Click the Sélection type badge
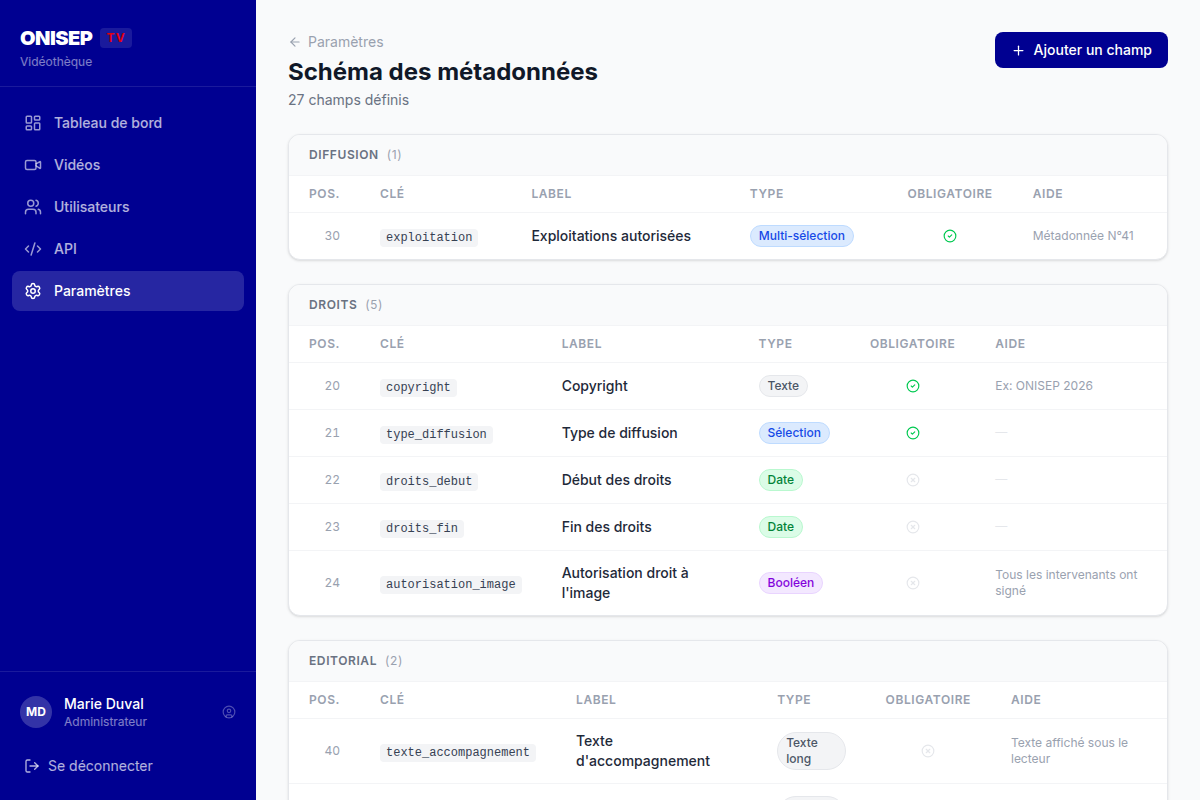The image size is (1200, 800). (x=794, y=433)
